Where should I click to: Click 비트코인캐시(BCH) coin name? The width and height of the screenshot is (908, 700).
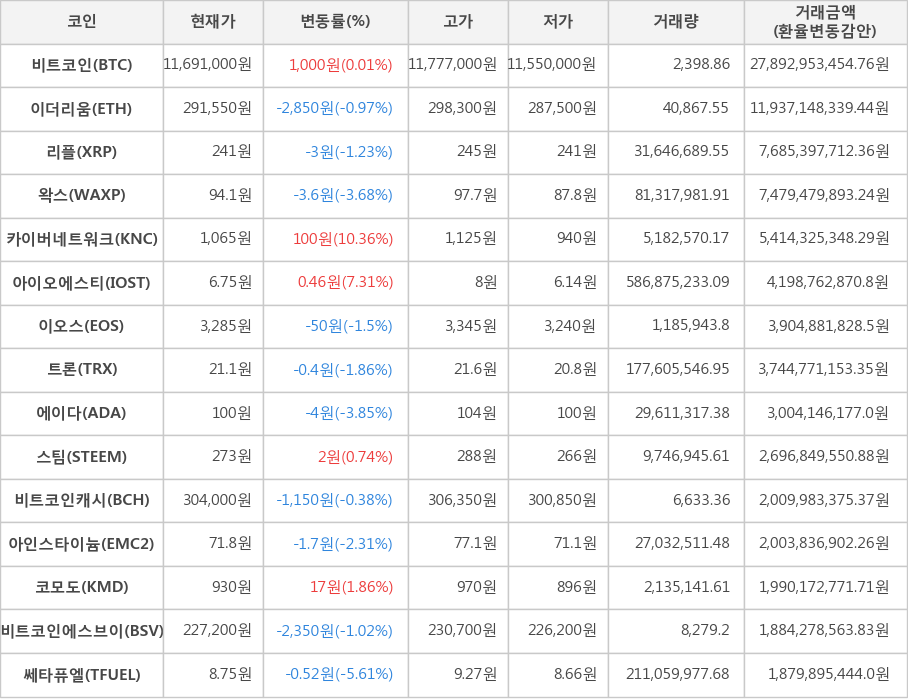(82, 500)
